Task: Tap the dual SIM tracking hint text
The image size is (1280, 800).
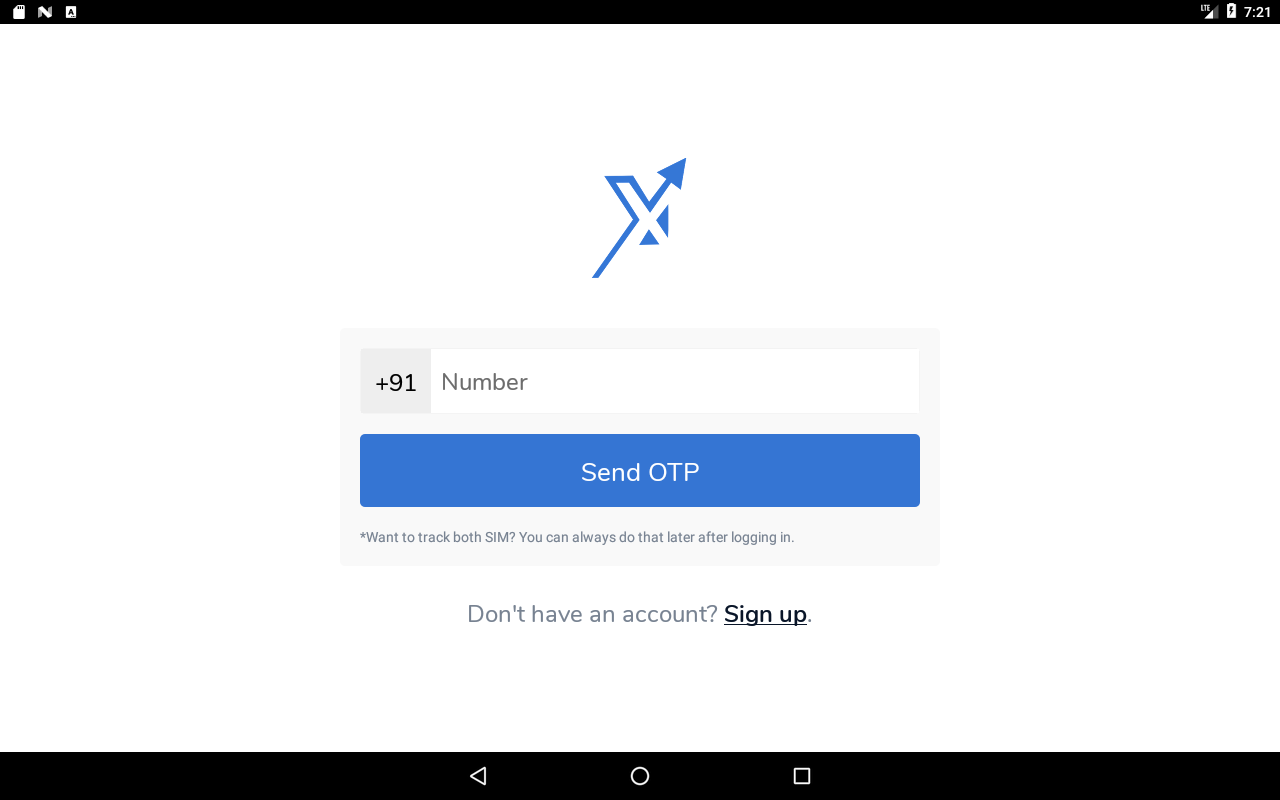Action: coord(577,537)
